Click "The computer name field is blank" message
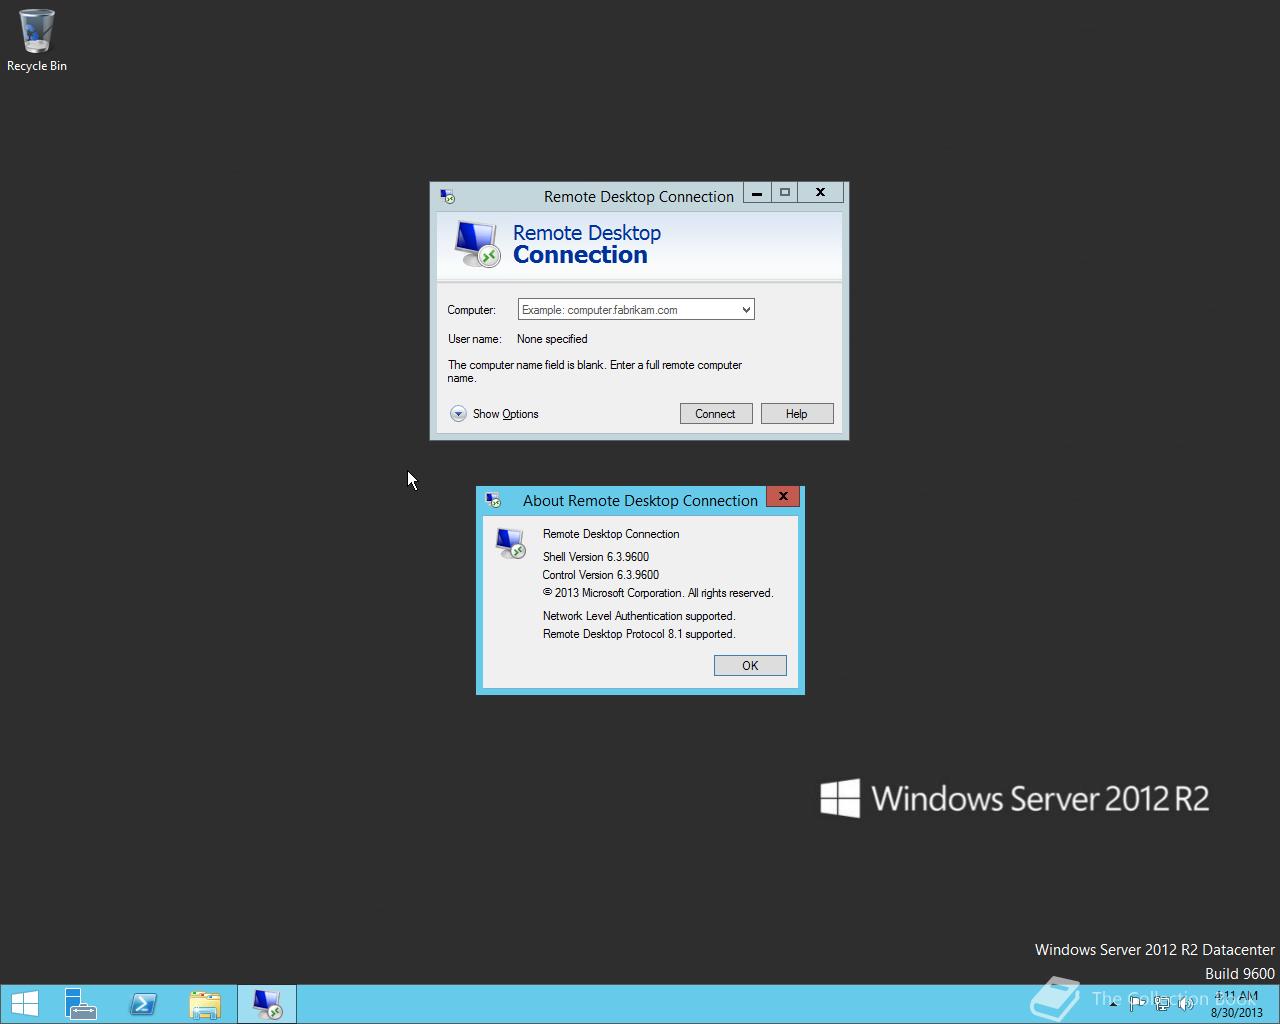This screenshot has height=1024, width=1280. (594, 371)
